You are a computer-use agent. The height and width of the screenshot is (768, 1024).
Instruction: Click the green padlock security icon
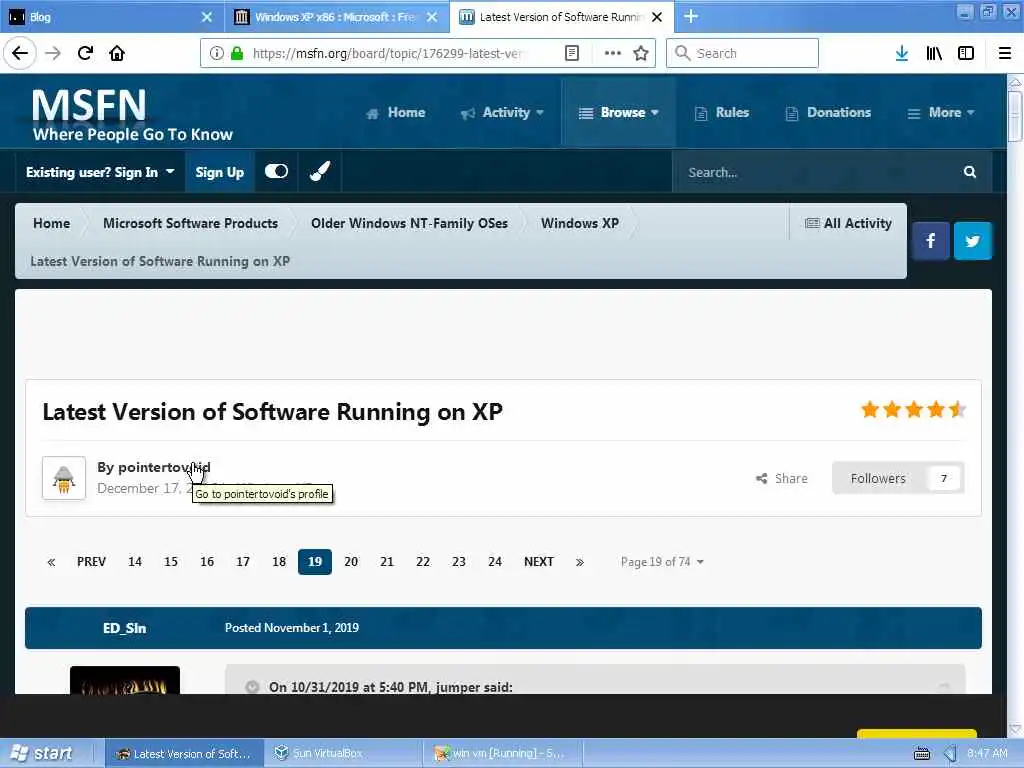click(x=237, y=53)
